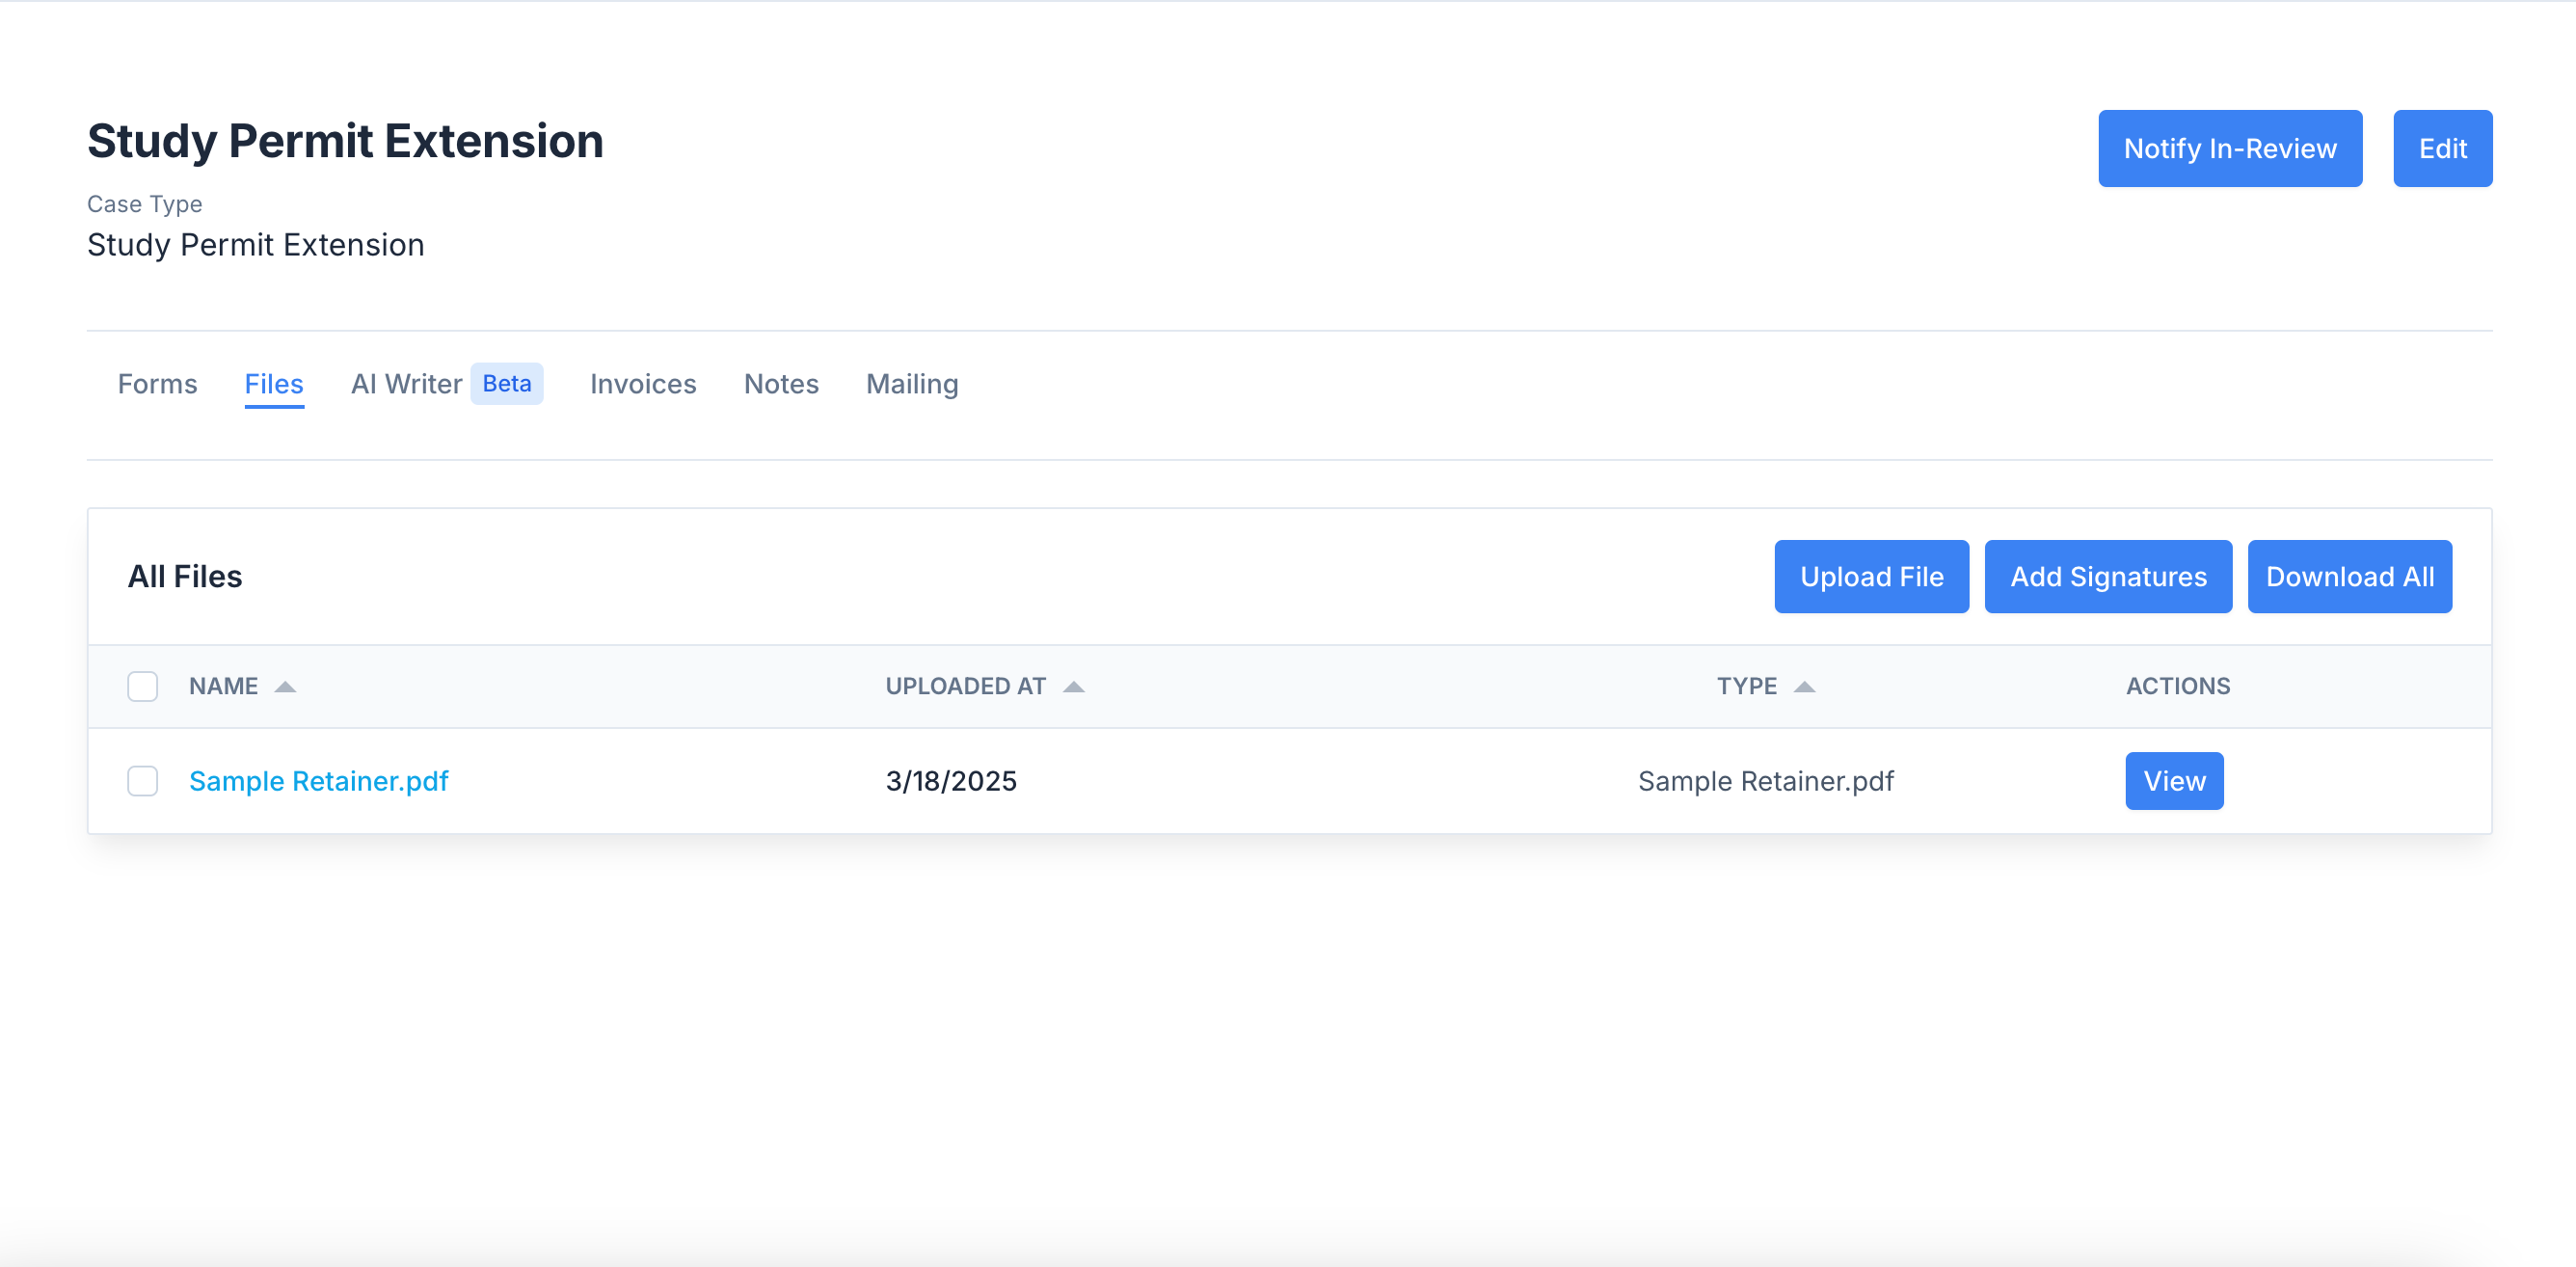Screen dimensions: 2576x1267
Task: Click the ACTIONS column header
Action: 2178,687
